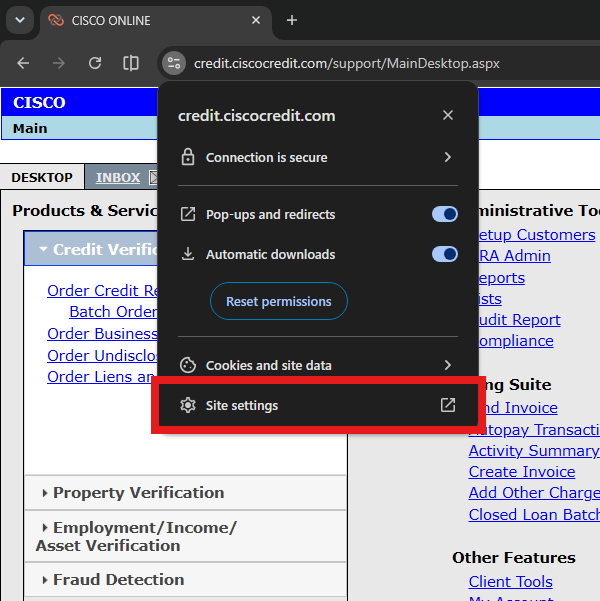Open Audit Report link
This screenshot has height=601, width=600.
click(520, 320)
